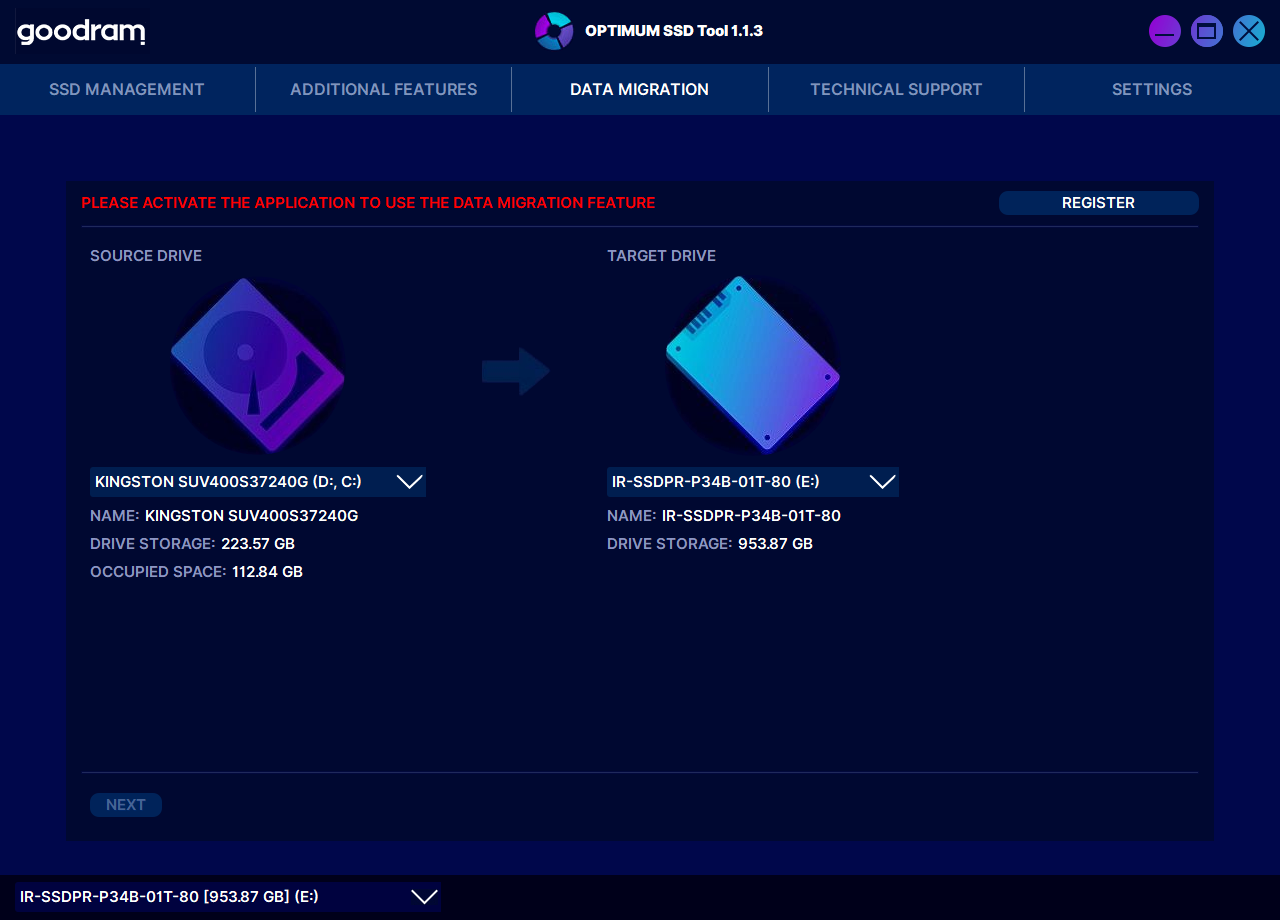1280x920 pixels.
Task: Click the Next button
Action: pyautogui.click(x=126, y=805)
